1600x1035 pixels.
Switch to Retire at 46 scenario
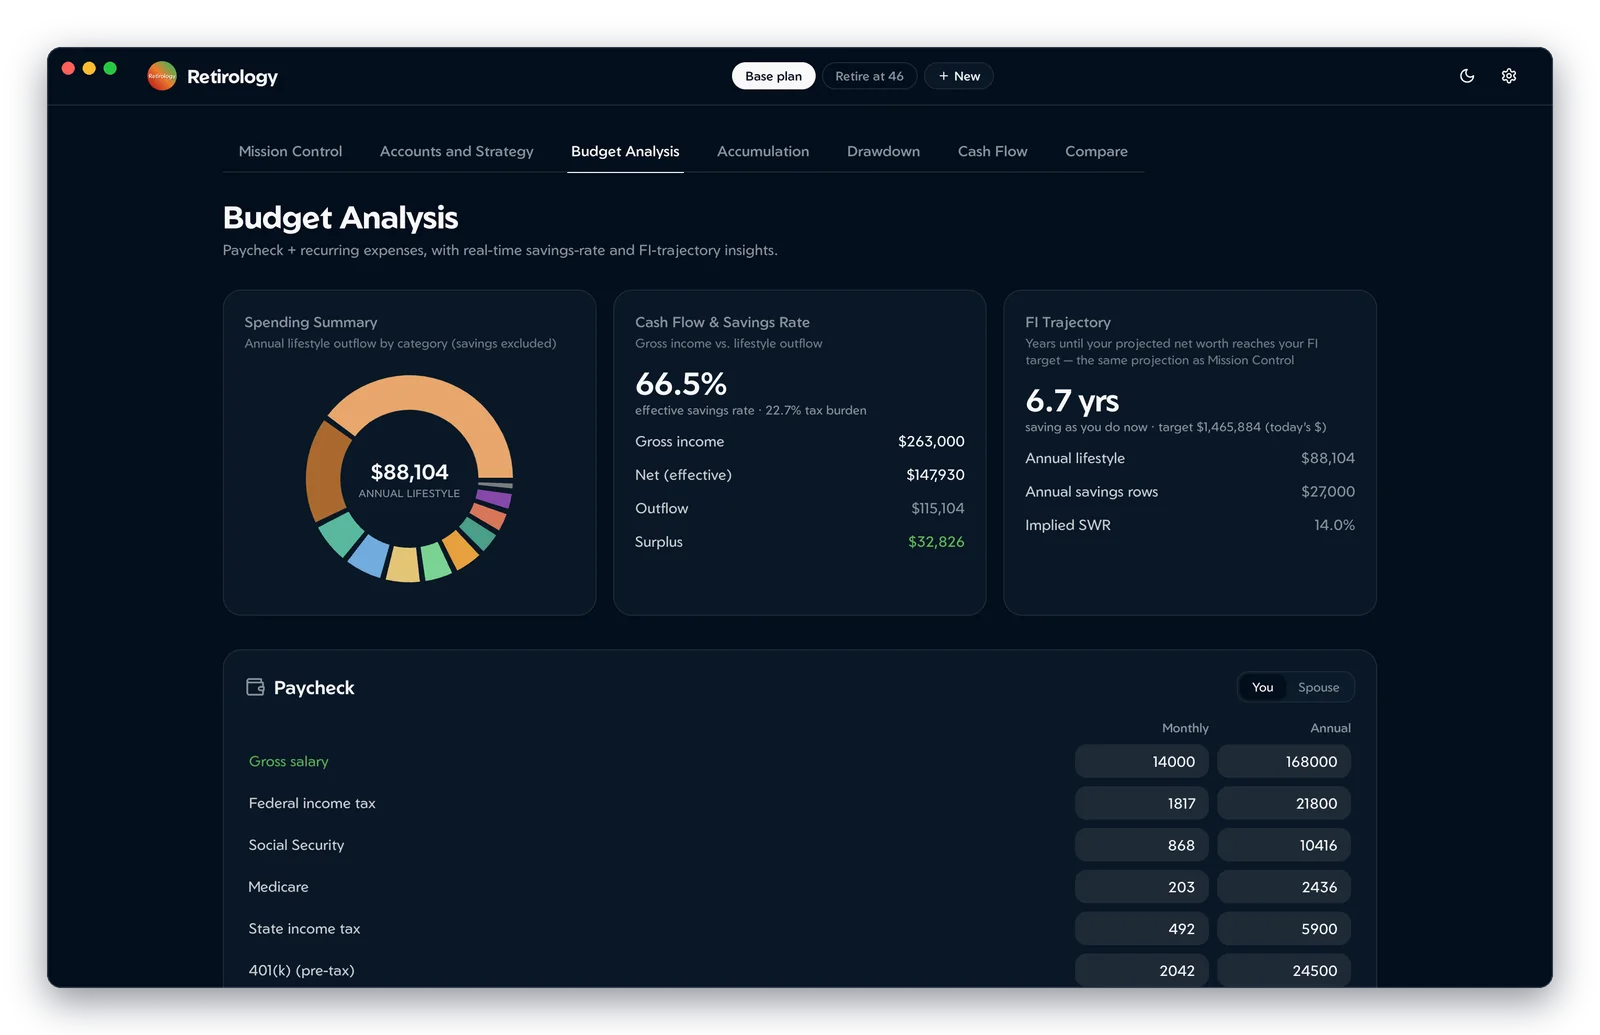click(869, 76)
